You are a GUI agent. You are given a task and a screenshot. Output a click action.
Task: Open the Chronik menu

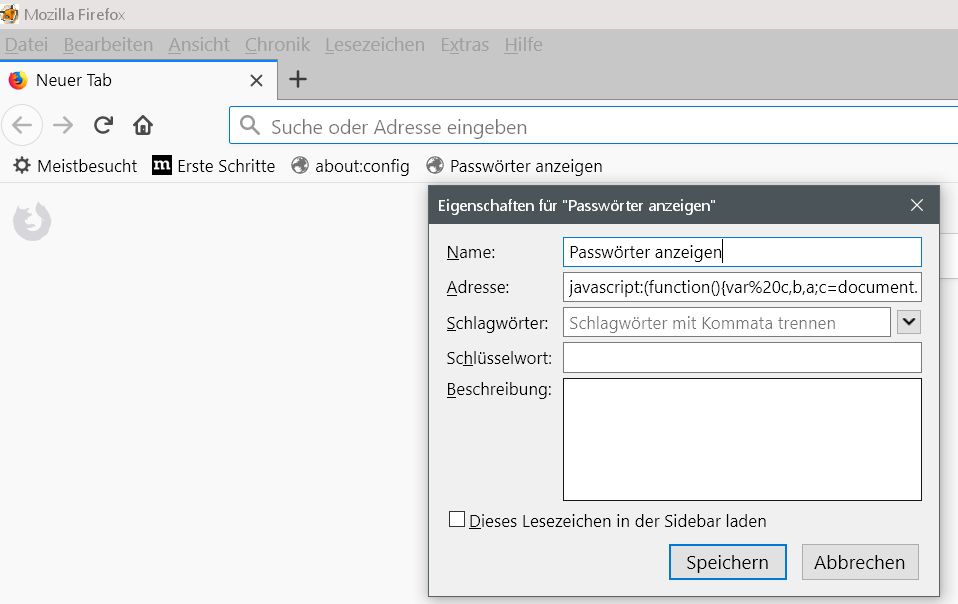pos(277,45)
